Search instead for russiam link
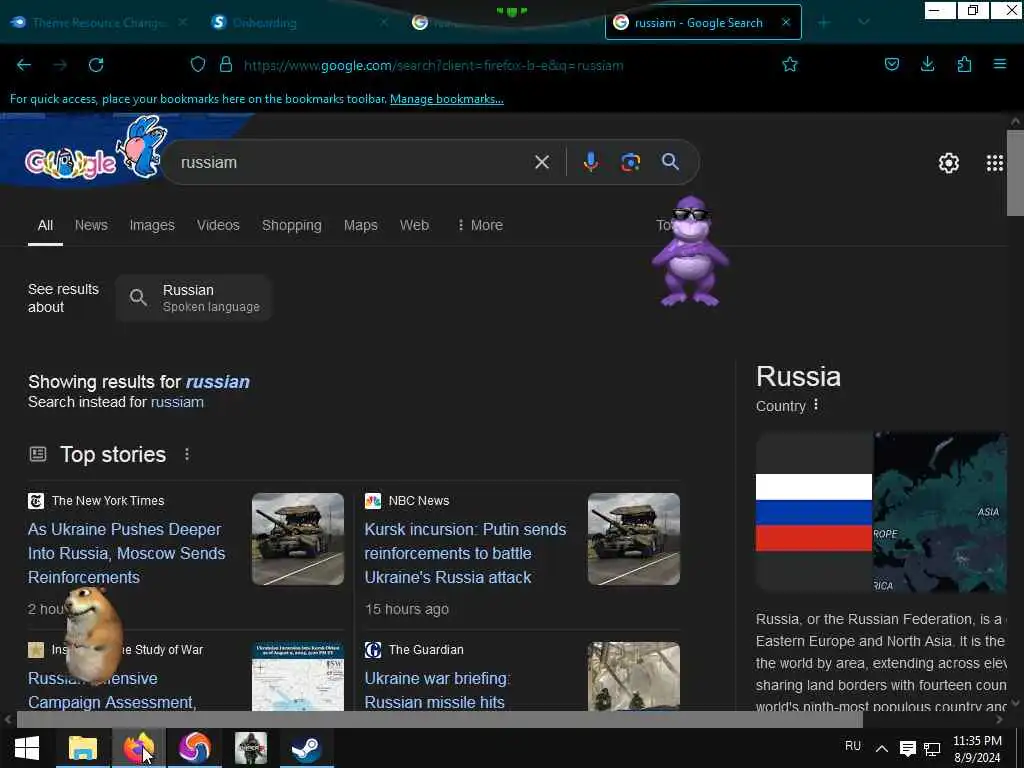 click(x=177, y=402)
